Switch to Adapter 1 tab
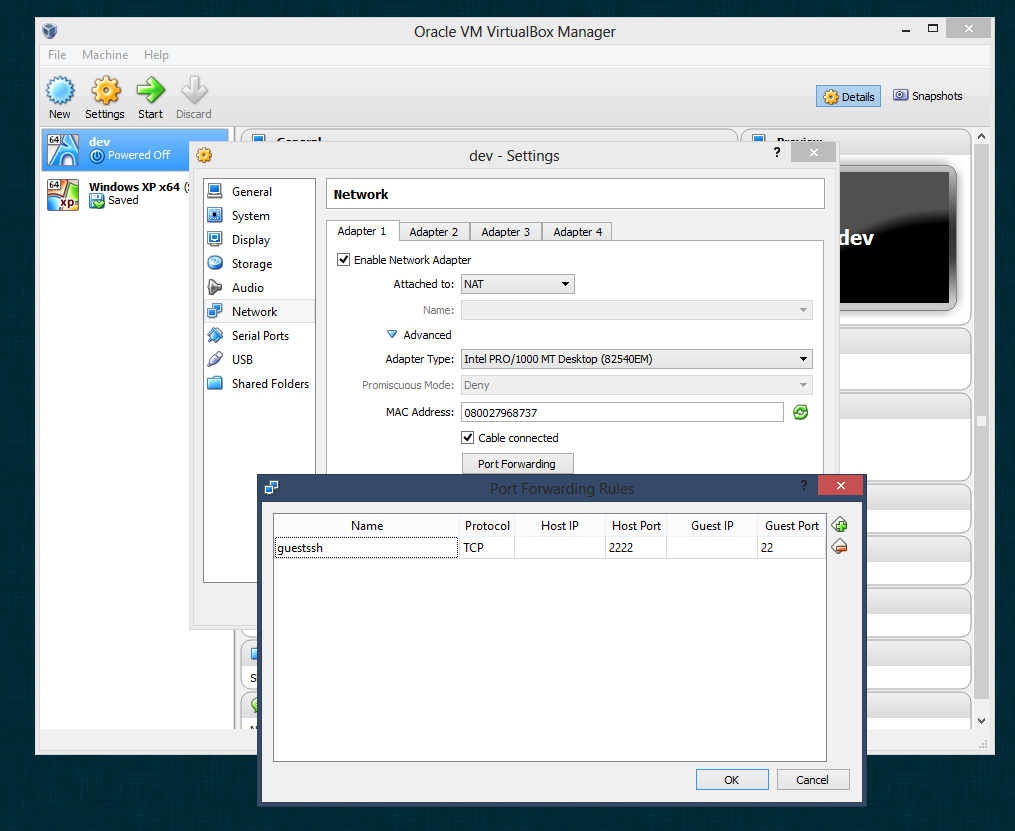The width and height of the screenshot is (1015, 831). 362,231
